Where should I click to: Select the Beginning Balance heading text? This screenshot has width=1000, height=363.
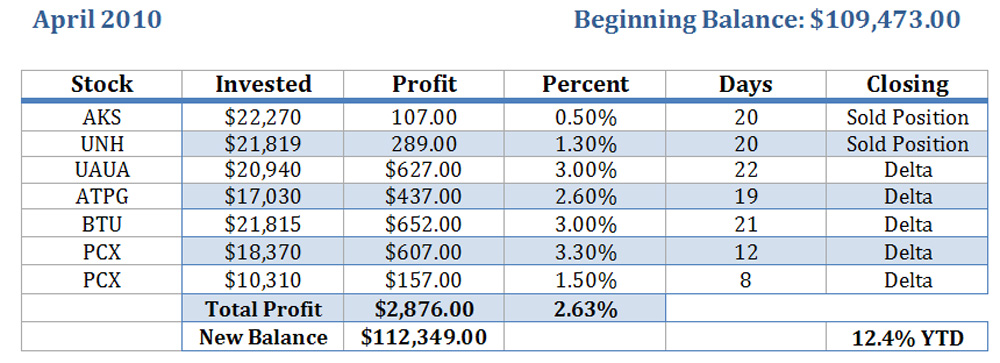click(x=767, y=20)
